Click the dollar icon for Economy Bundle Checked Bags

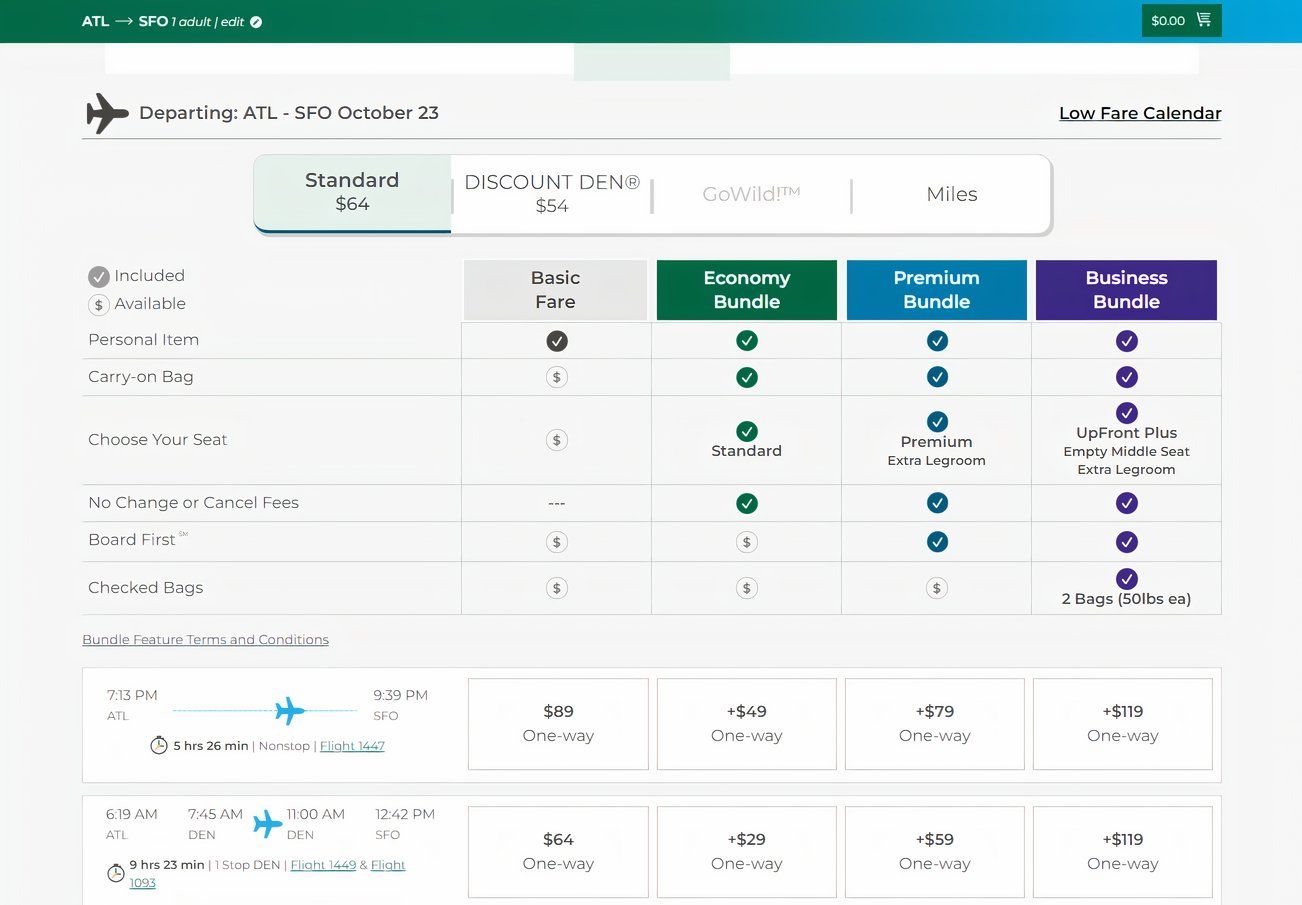pos(746,588)
